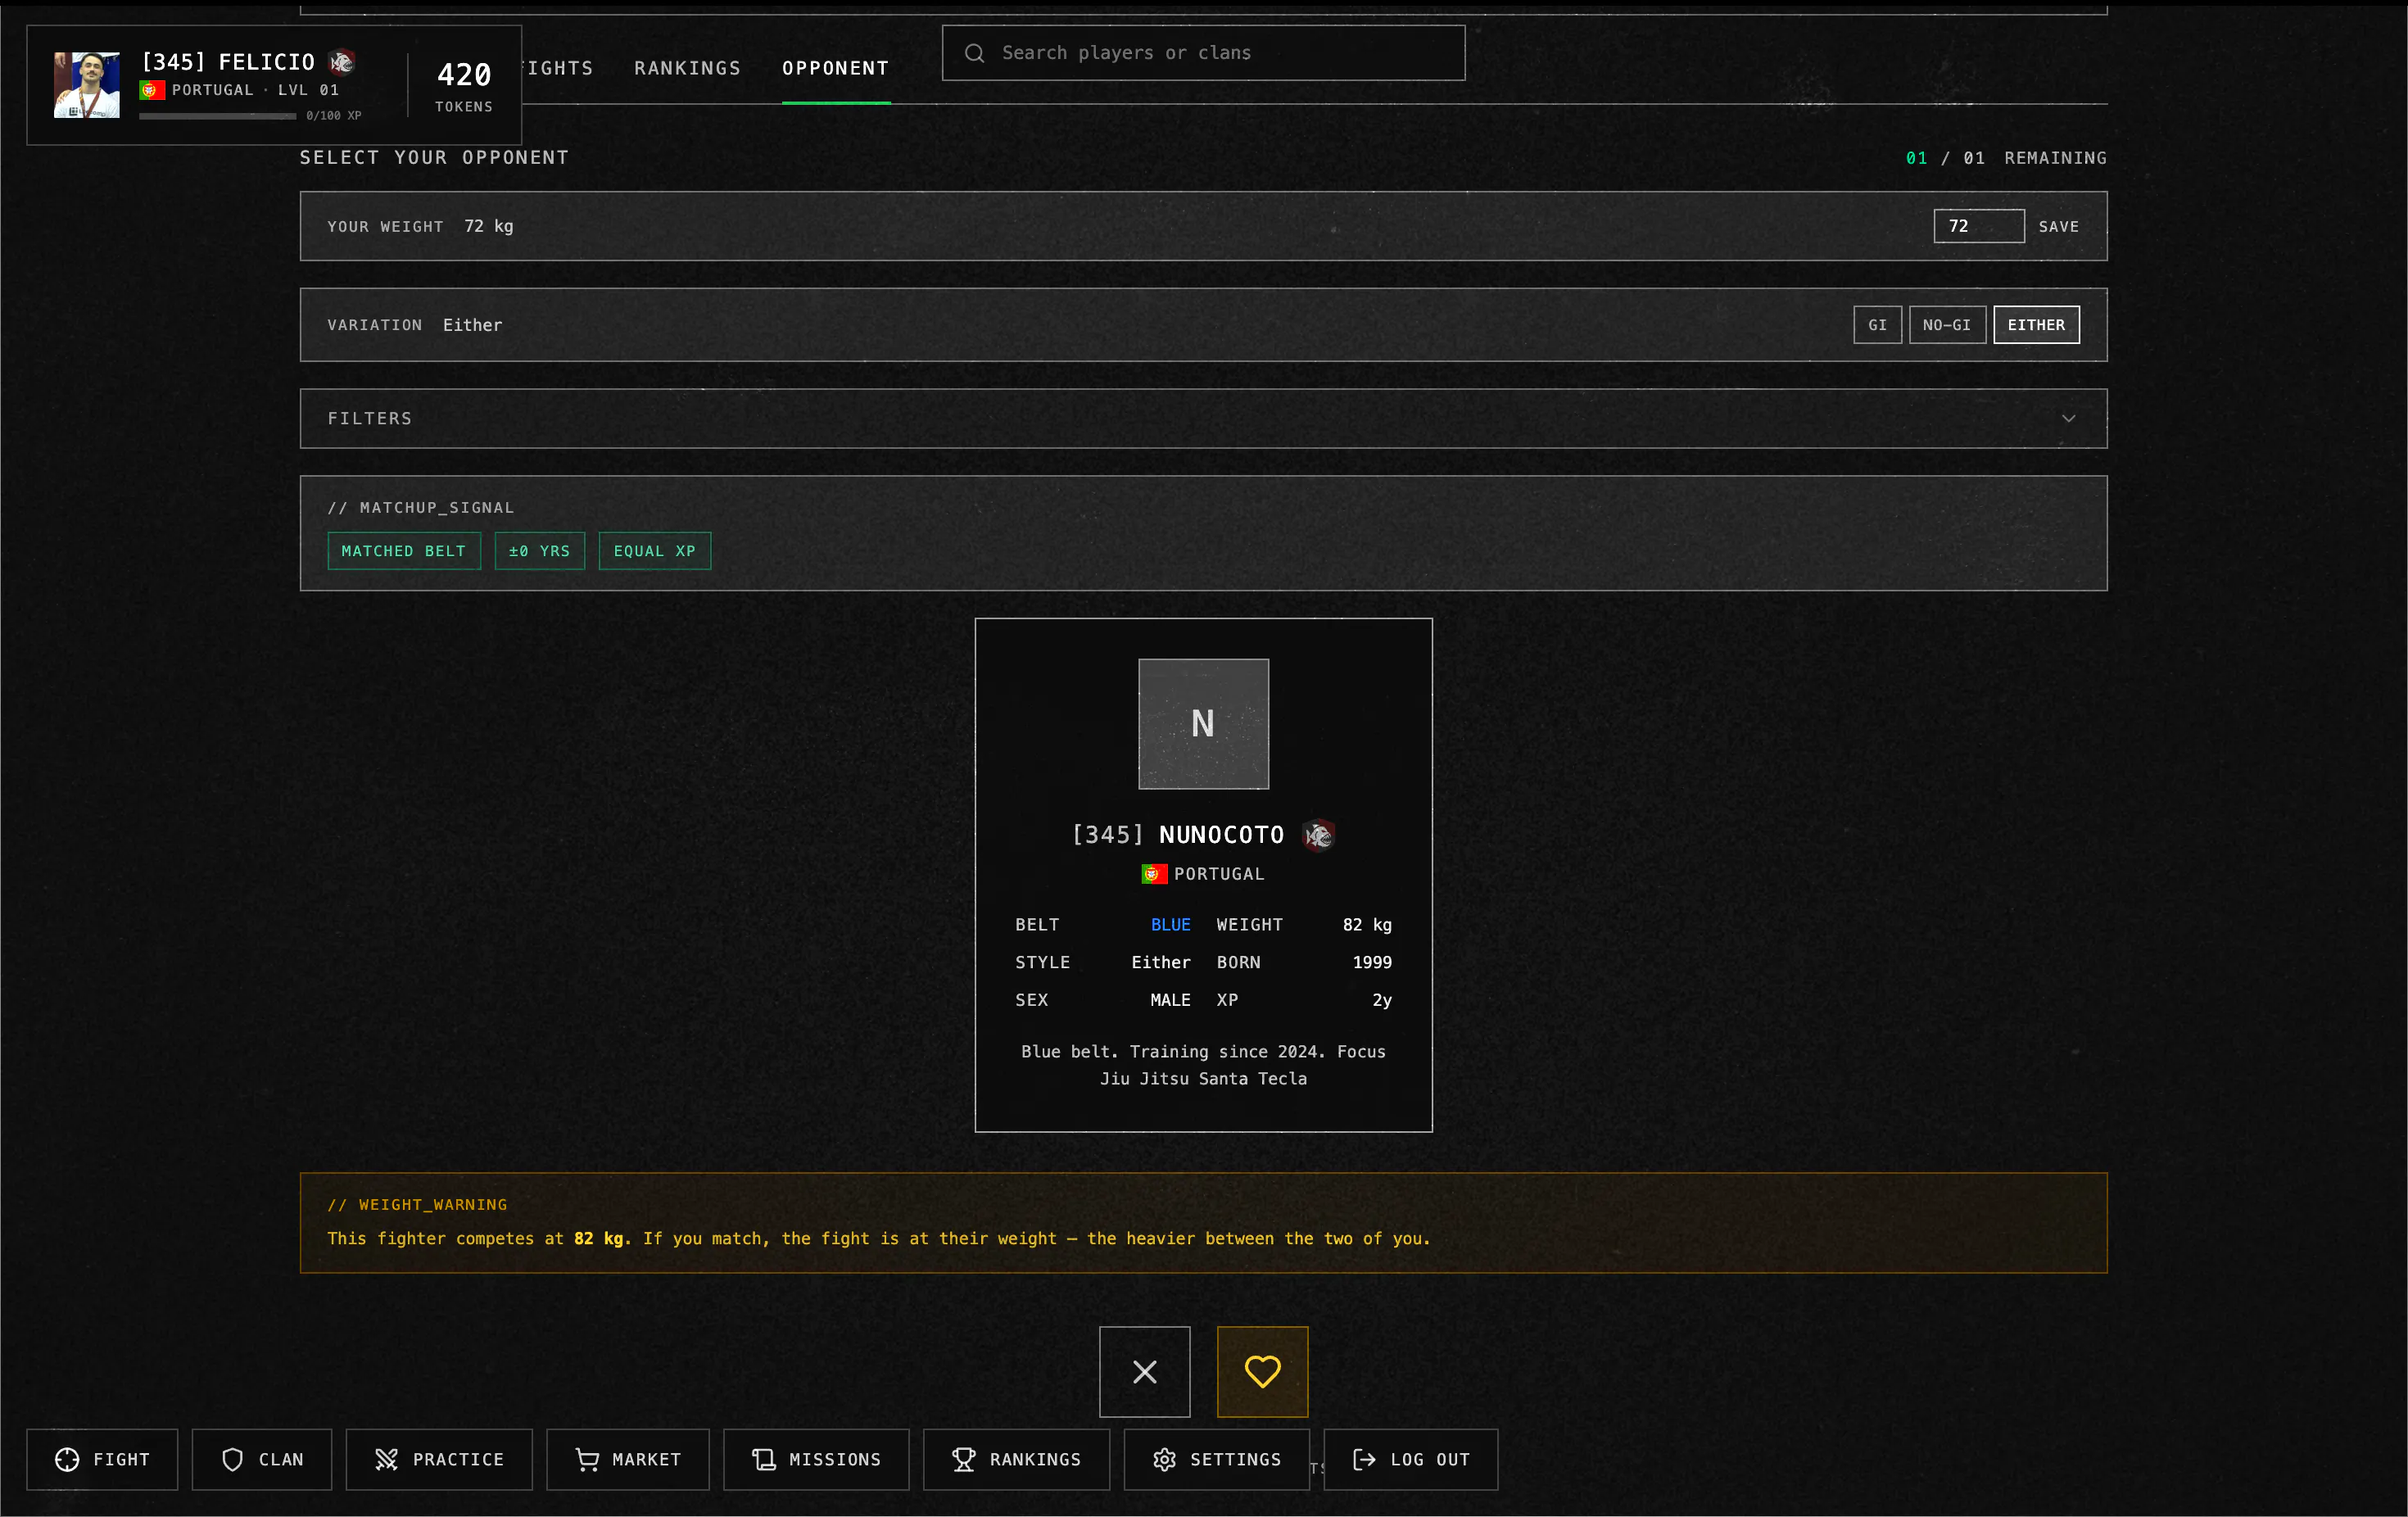Reject opponent with the X button
The image size is (2408, 1517).
(1145, 1371)
